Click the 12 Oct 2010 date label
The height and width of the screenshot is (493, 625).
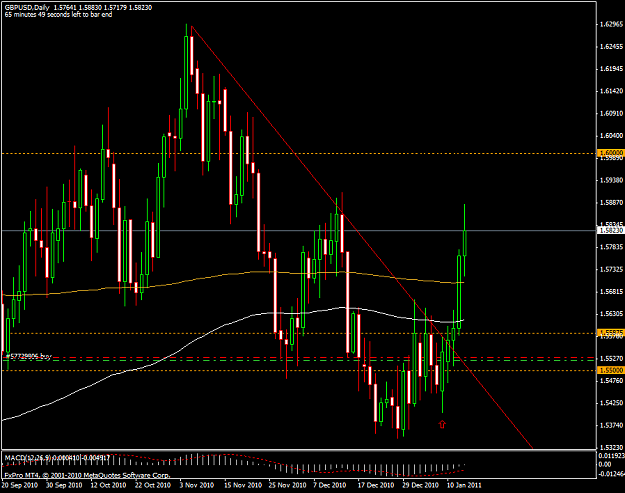[x=108, y=485]
